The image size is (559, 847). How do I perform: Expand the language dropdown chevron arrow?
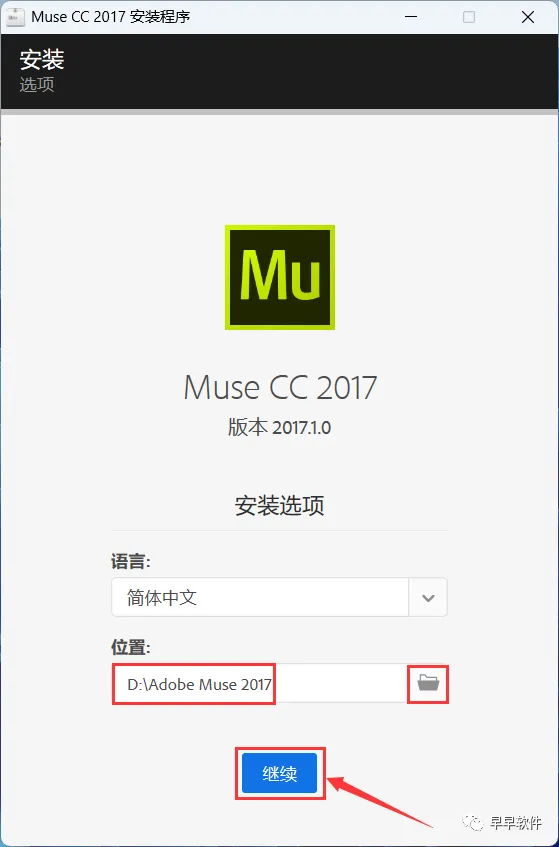[428, 597]
